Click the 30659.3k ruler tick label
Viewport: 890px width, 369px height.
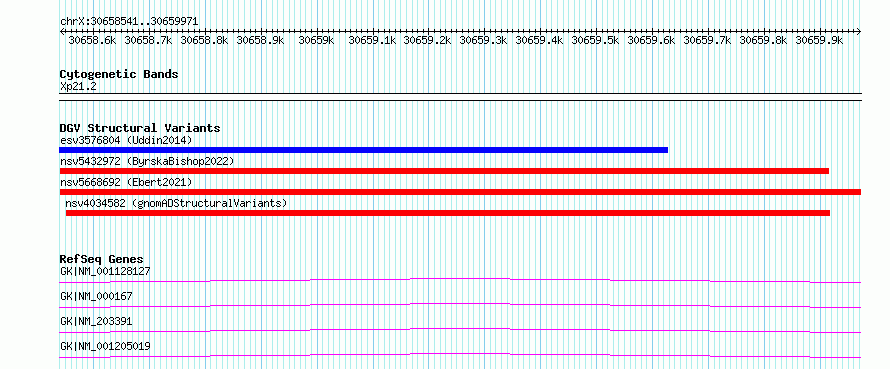[x=484, y=40]
